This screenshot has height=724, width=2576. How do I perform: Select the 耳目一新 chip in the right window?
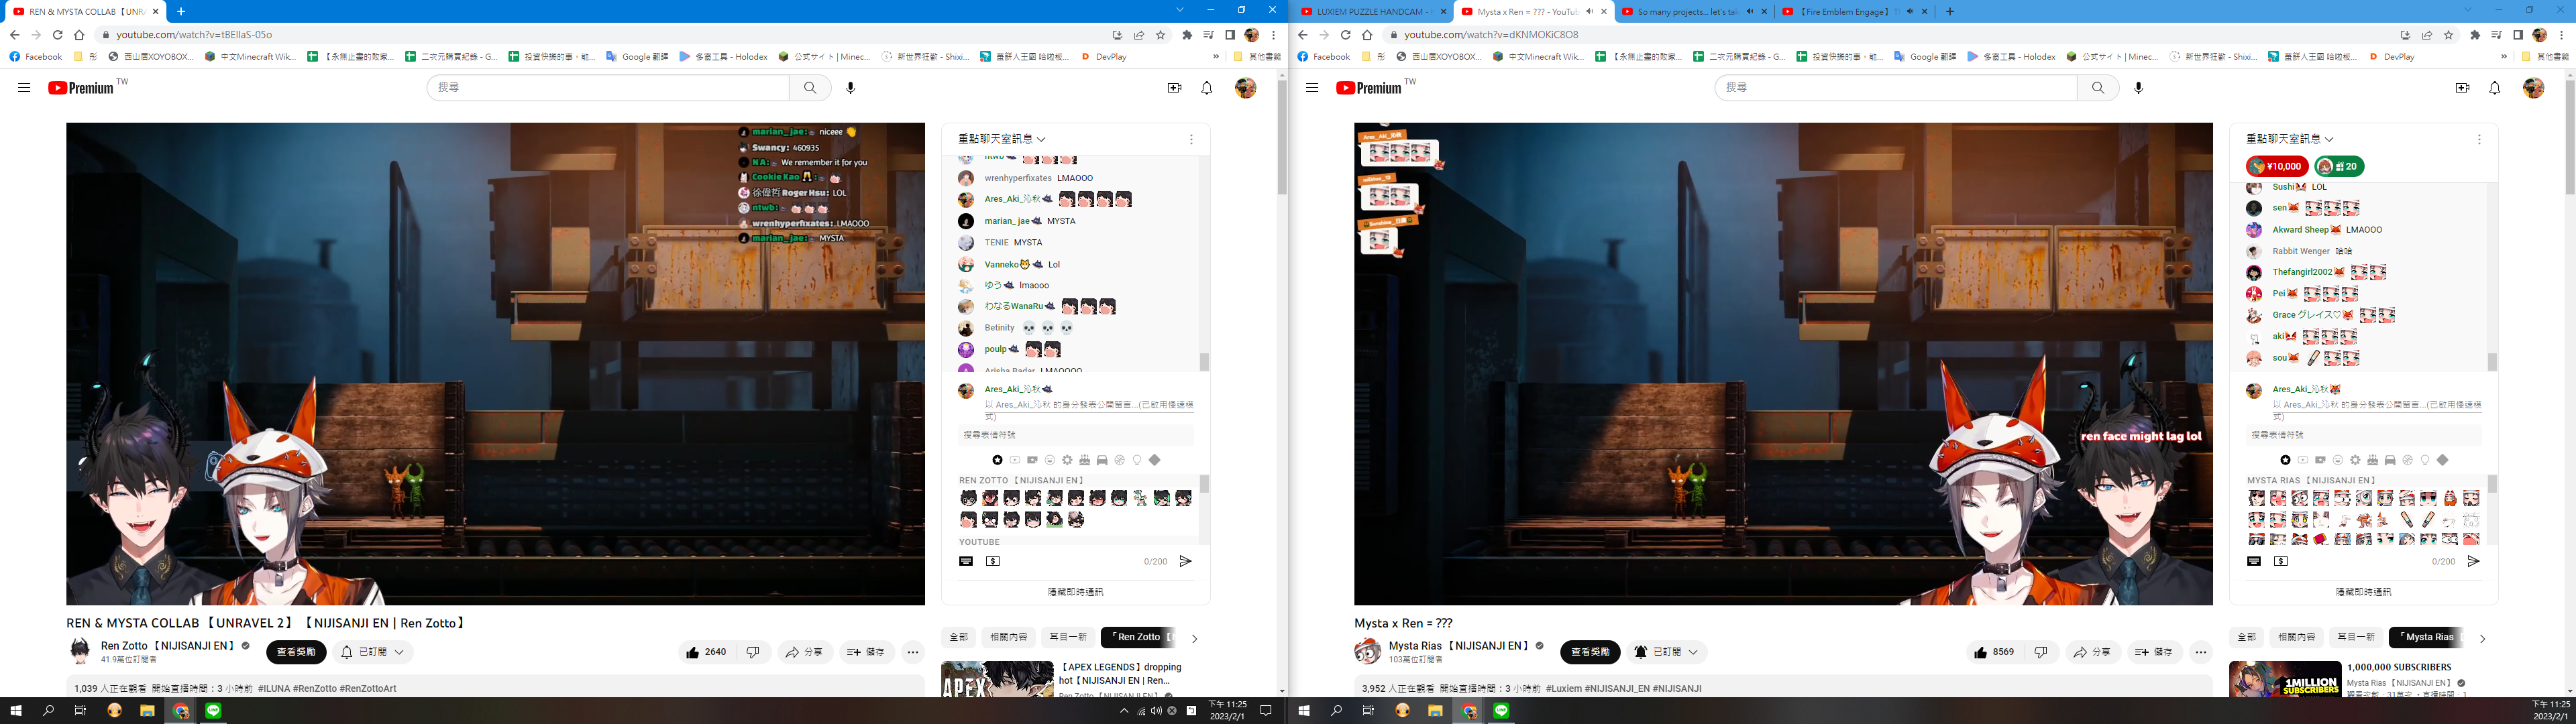tap(2355, 637)
